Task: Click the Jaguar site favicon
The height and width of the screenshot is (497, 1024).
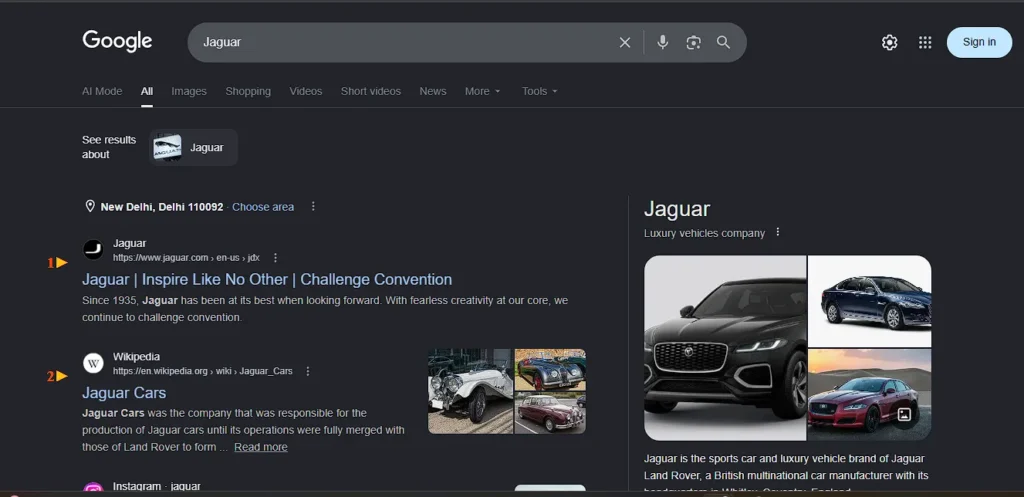Action: (x=93, y=250)
